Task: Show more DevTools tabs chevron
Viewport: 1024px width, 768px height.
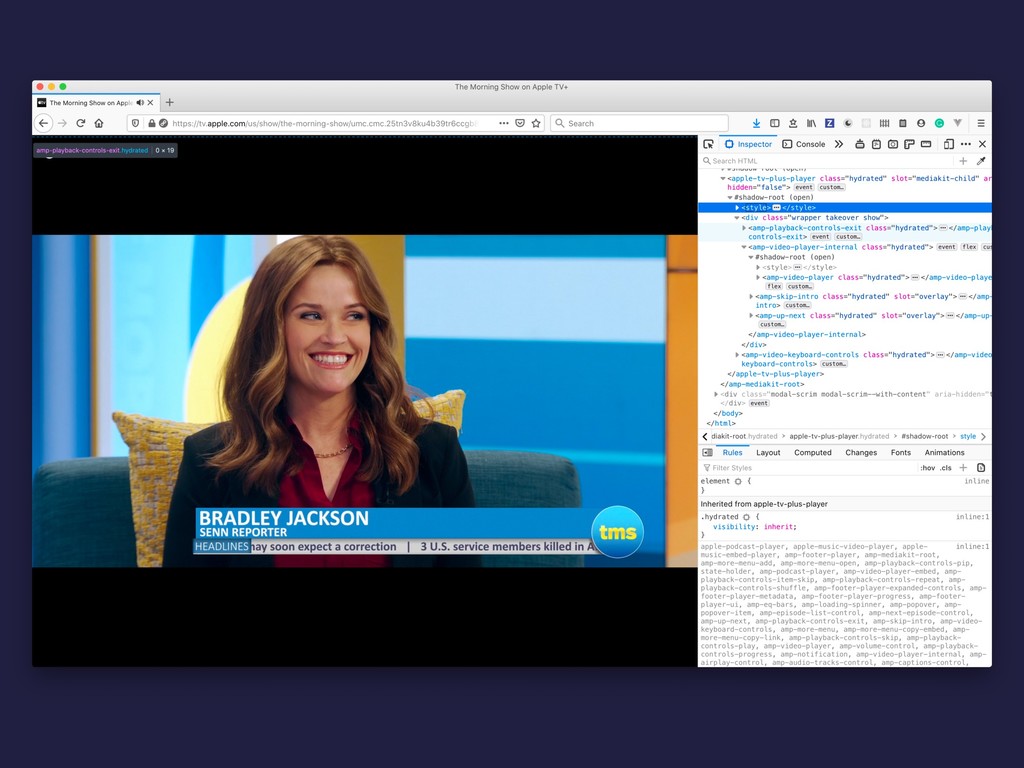Action: 839,144
